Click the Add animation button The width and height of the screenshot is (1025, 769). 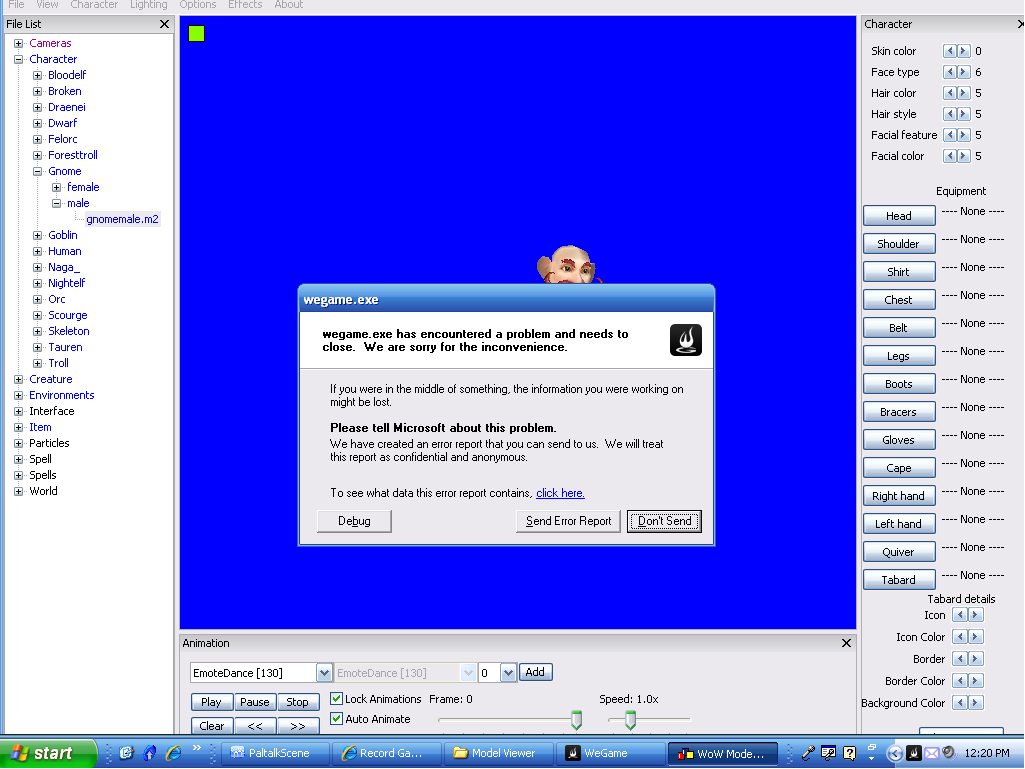(535, 672)
